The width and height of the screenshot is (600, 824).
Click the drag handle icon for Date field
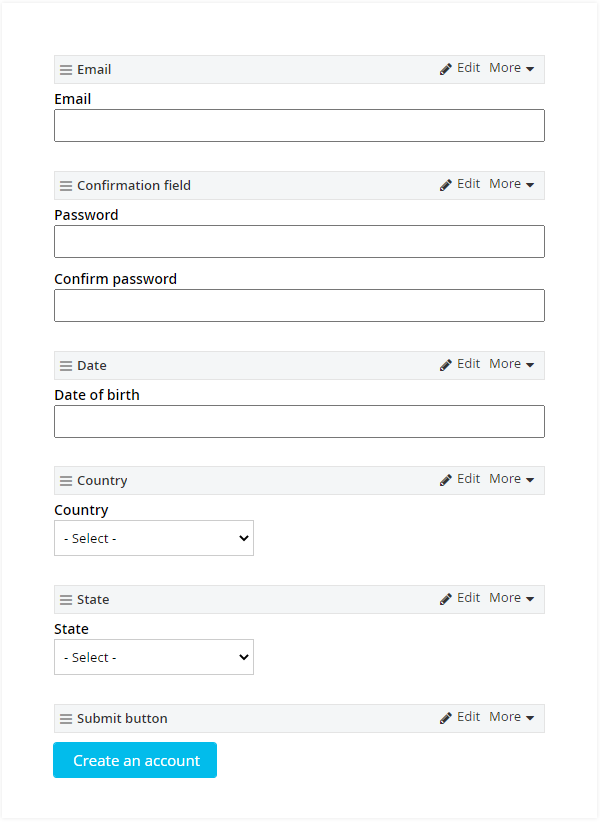(66, 366)
